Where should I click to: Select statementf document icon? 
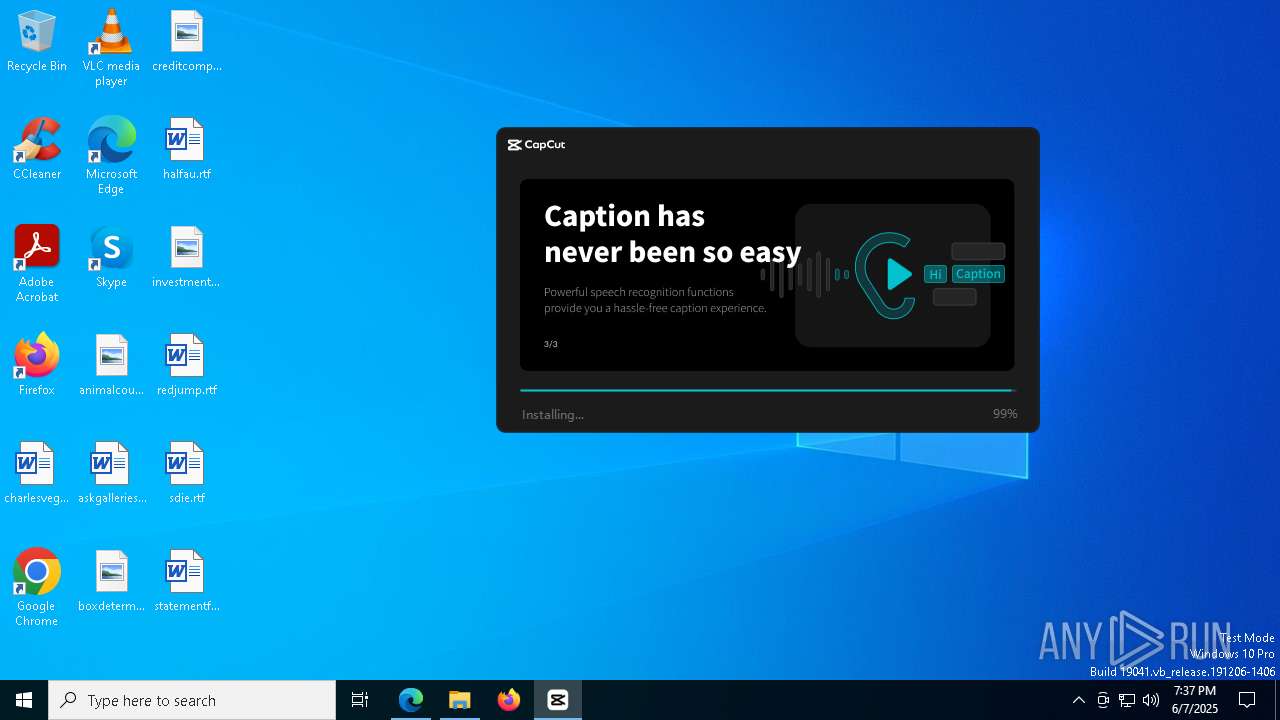click(x=187, y=582)
